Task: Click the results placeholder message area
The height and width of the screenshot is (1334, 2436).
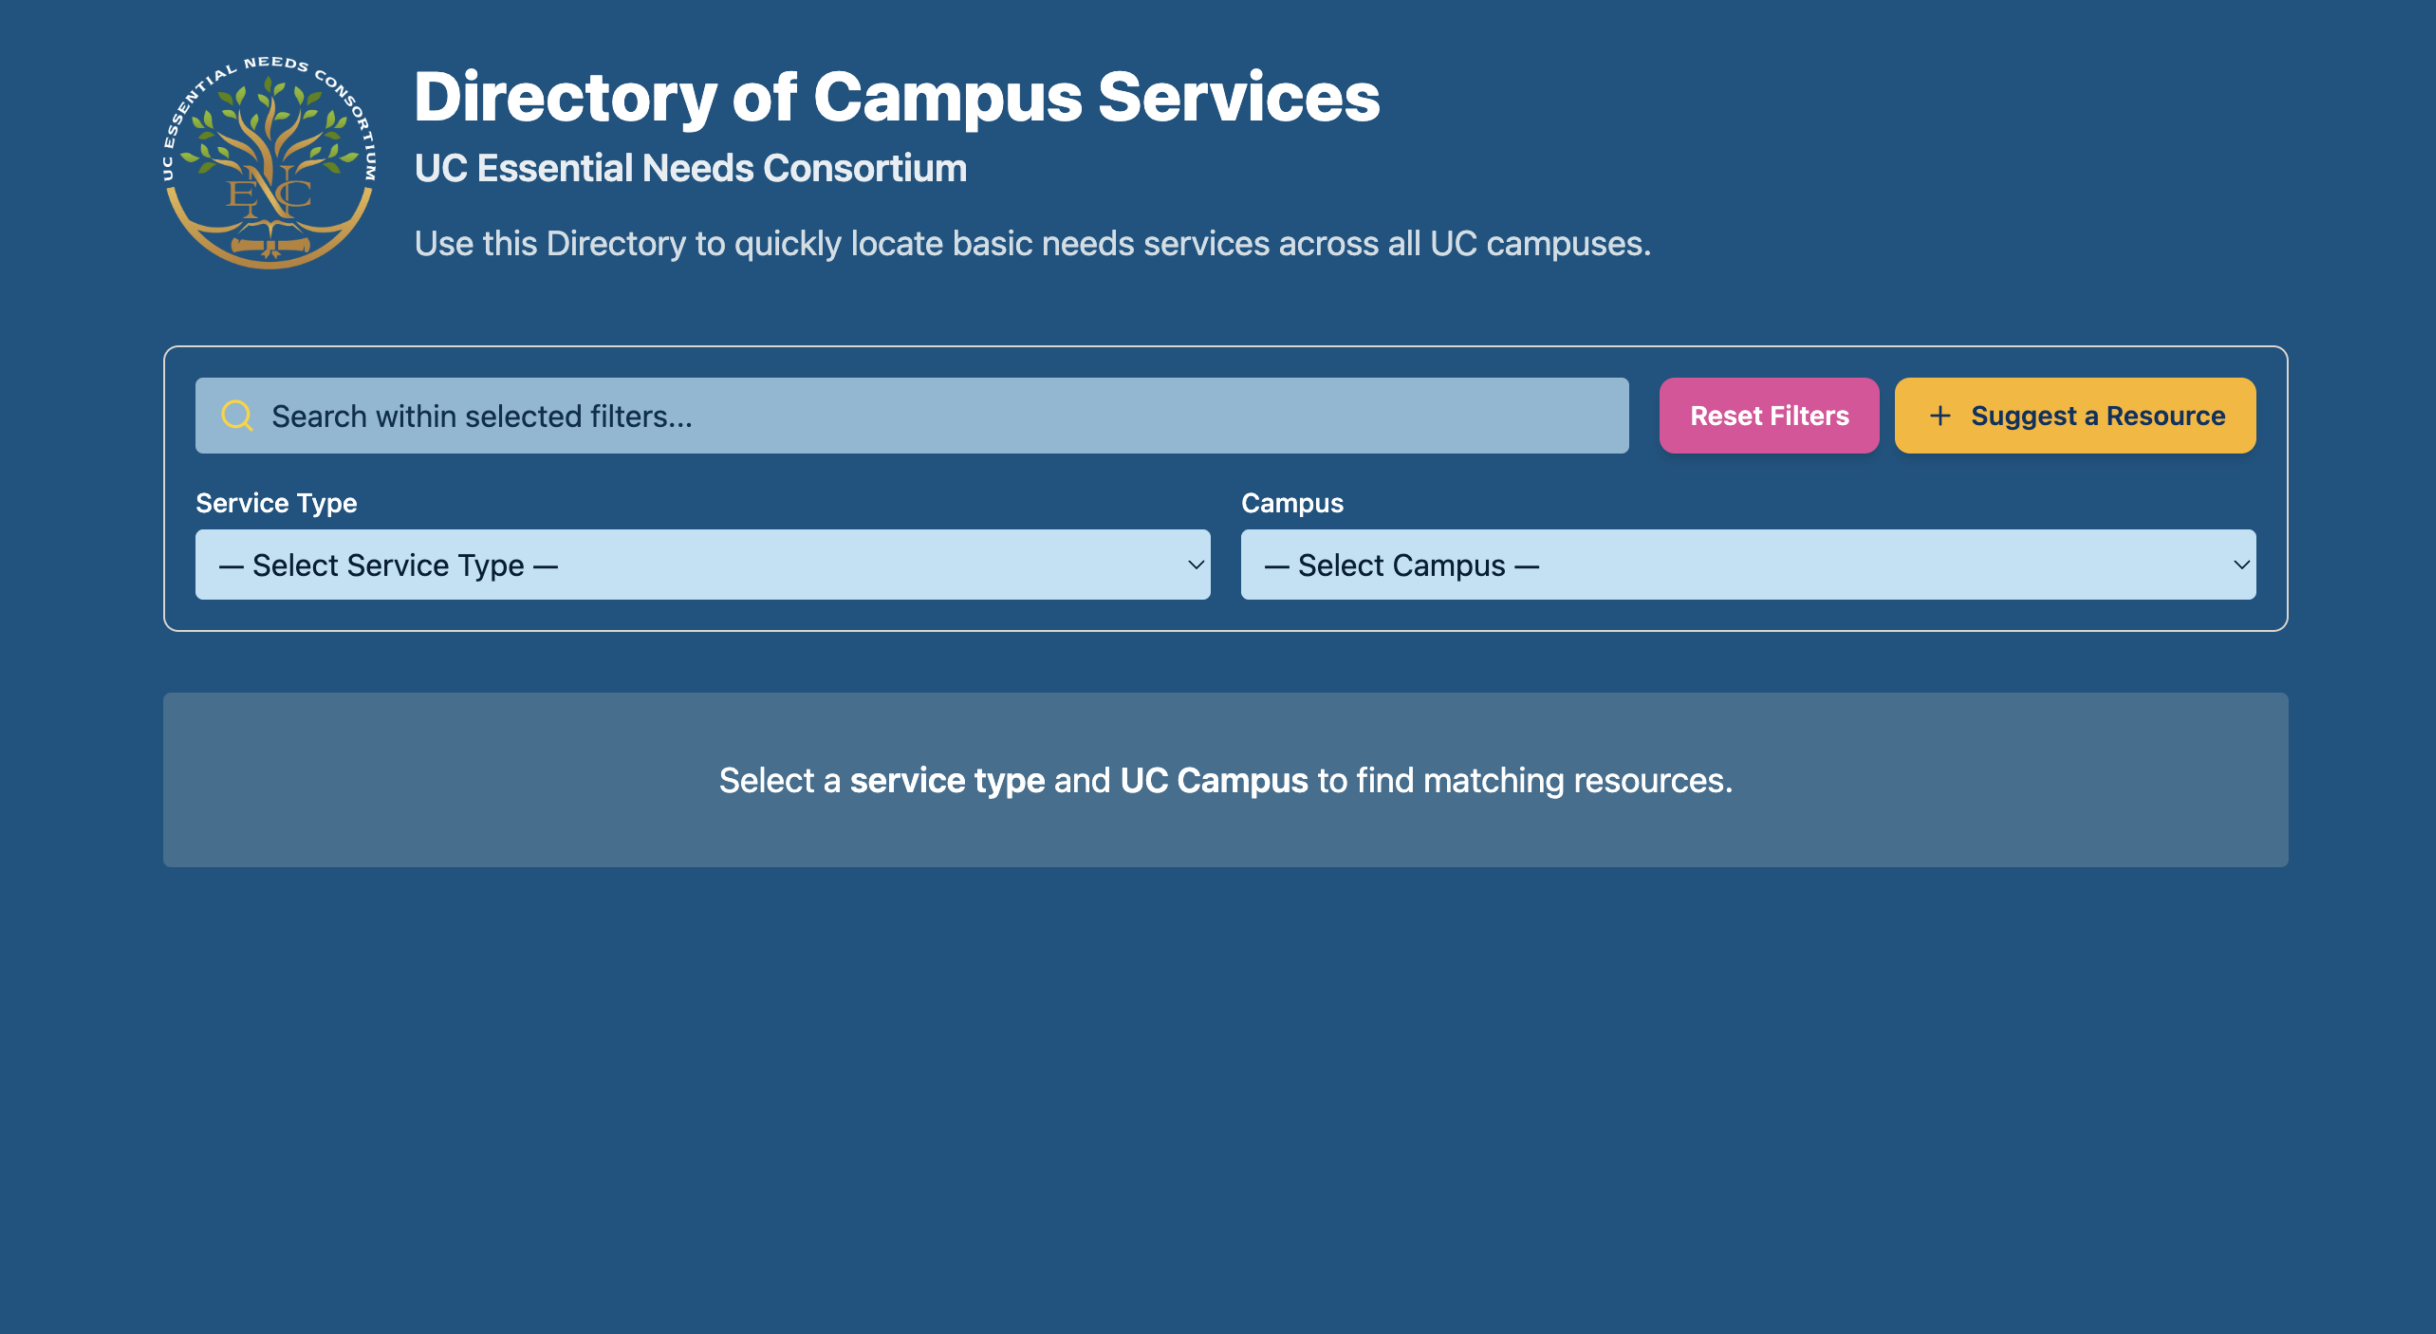Action: (x=1224, y=779)
